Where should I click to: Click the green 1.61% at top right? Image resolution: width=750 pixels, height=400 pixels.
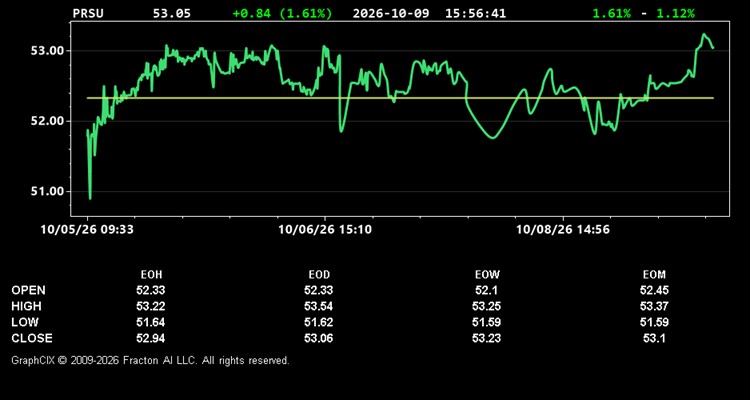tap(611, 13)
